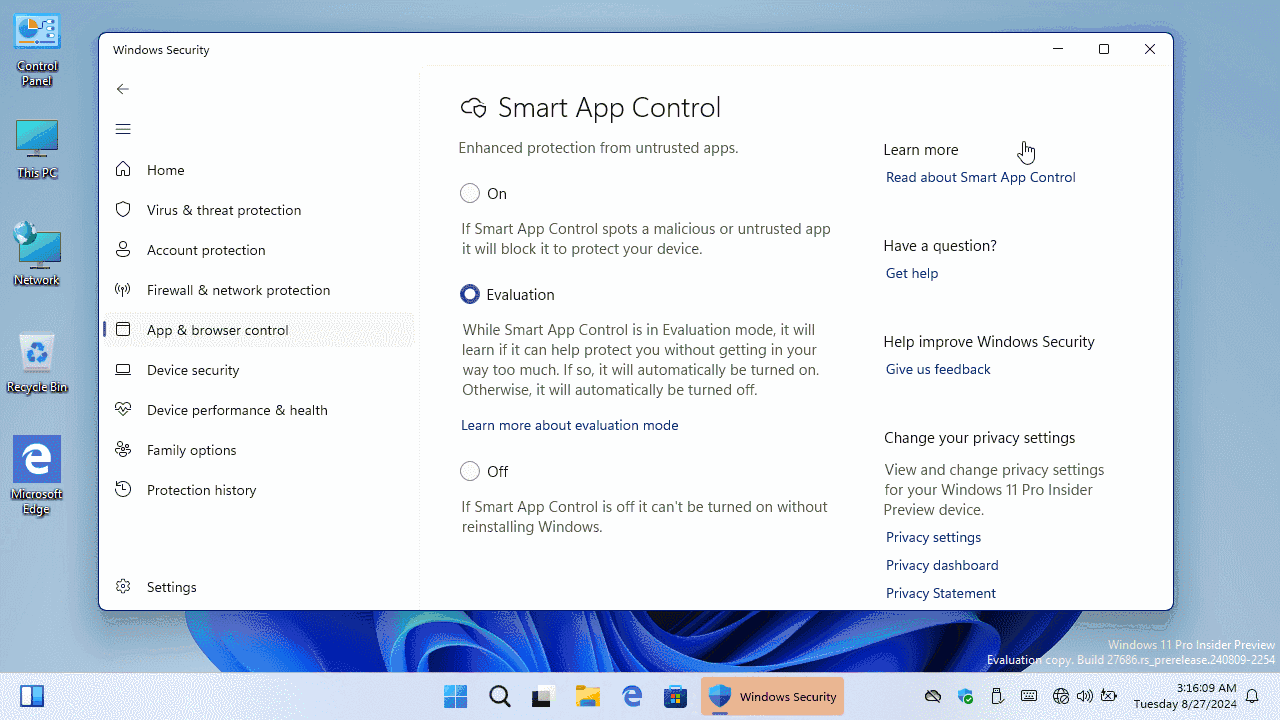Open the notification bell in the tray

pos(1252,696)
